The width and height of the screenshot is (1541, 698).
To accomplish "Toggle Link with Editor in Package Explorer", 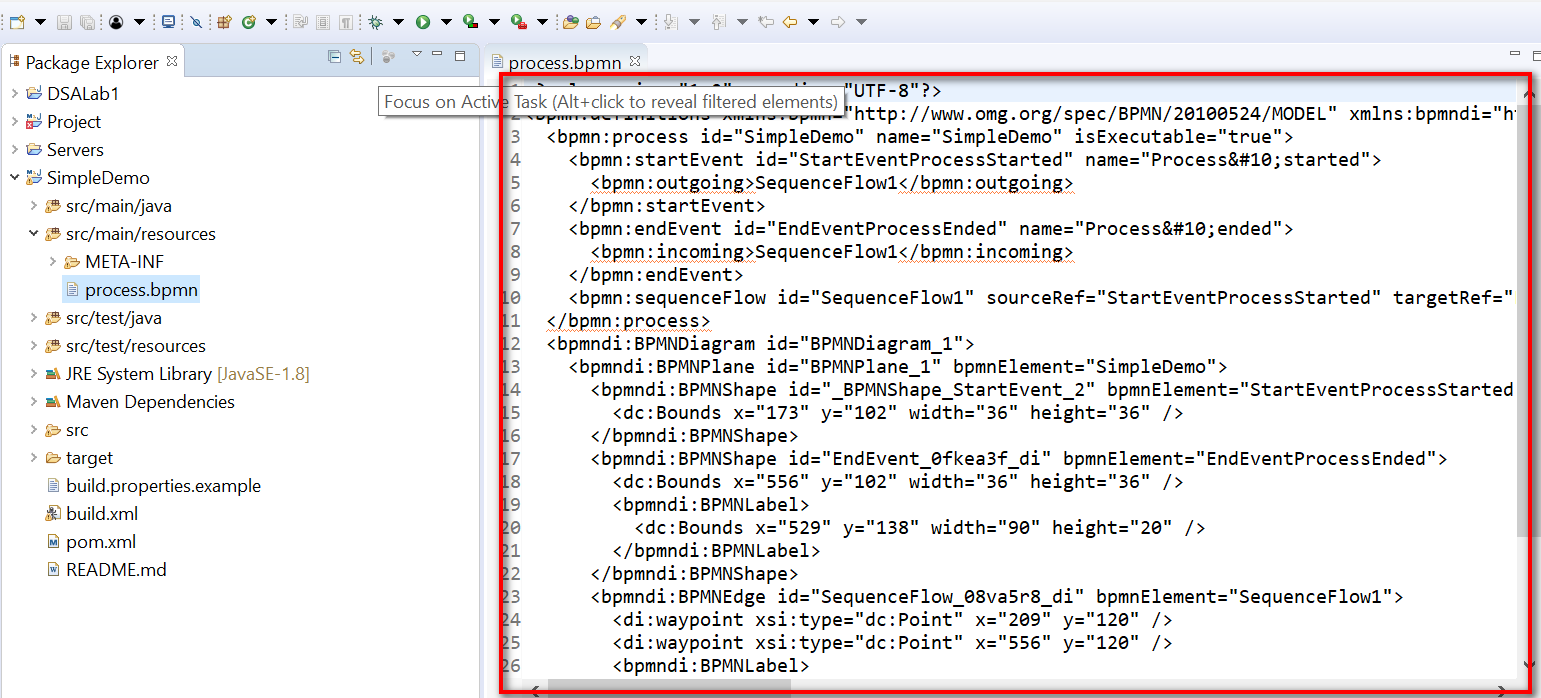I will pyautogui.click(x=356, y=57).
